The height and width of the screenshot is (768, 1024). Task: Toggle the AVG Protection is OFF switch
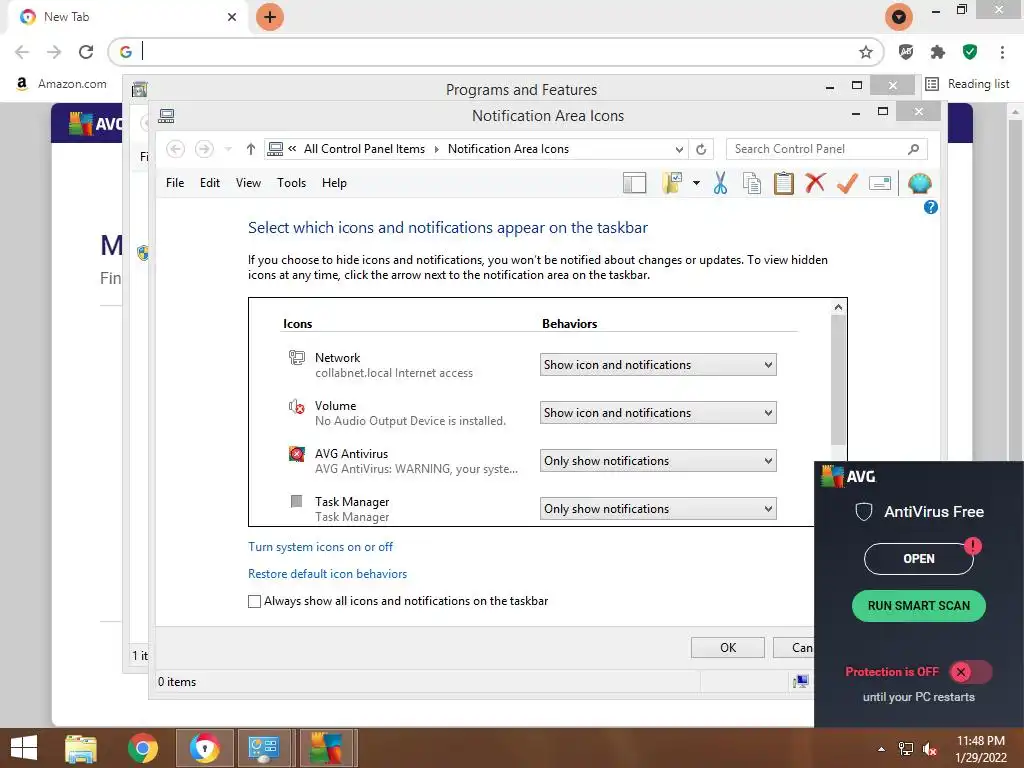(x=970, y=671)
